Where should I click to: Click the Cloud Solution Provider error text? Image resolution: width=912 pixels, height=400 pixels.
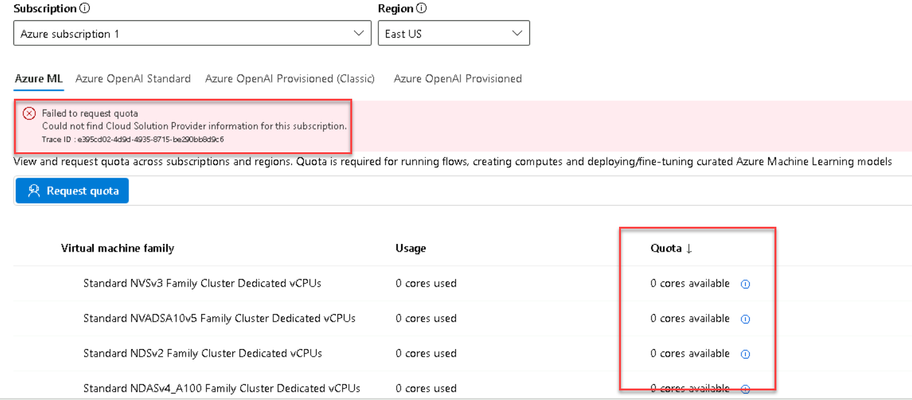(194, 126)
